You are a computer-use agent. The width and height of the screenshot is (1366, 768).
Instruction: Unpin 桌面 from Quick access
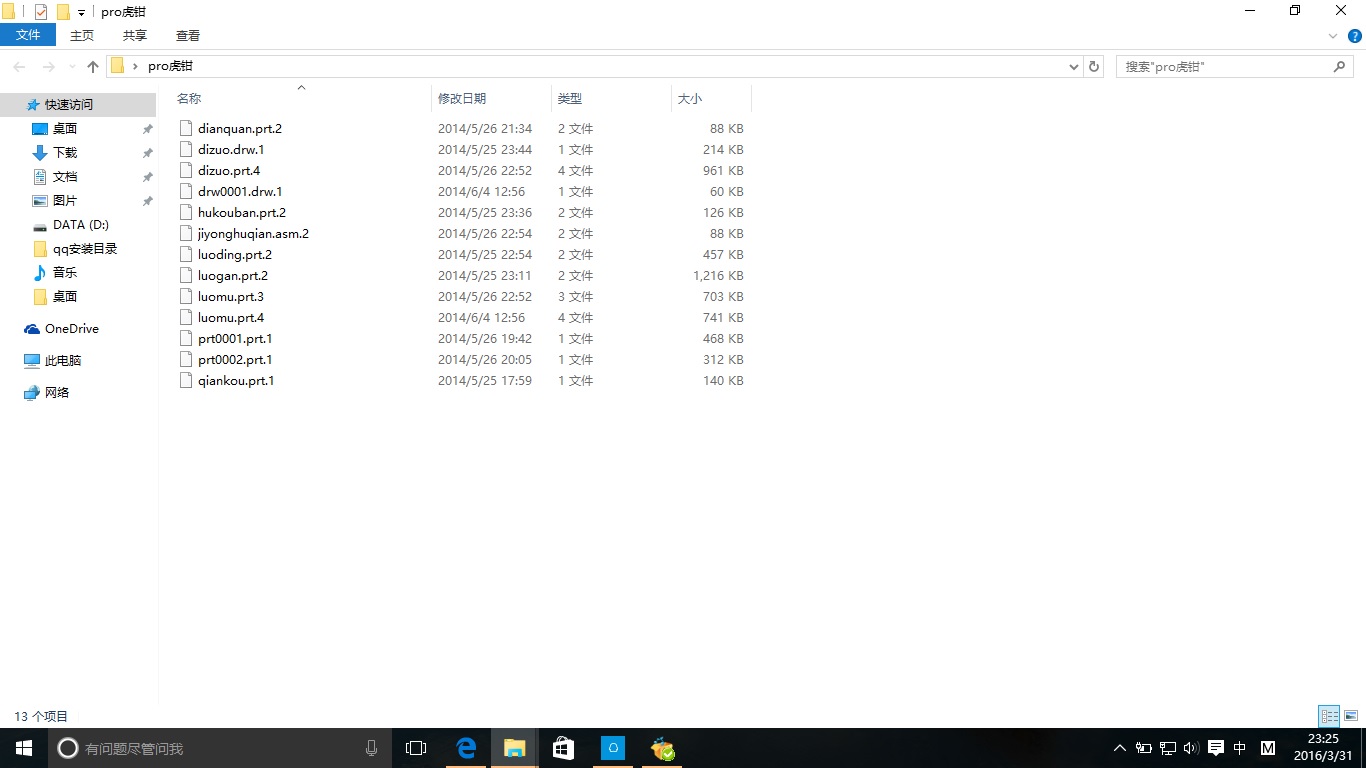click(147, 128)
